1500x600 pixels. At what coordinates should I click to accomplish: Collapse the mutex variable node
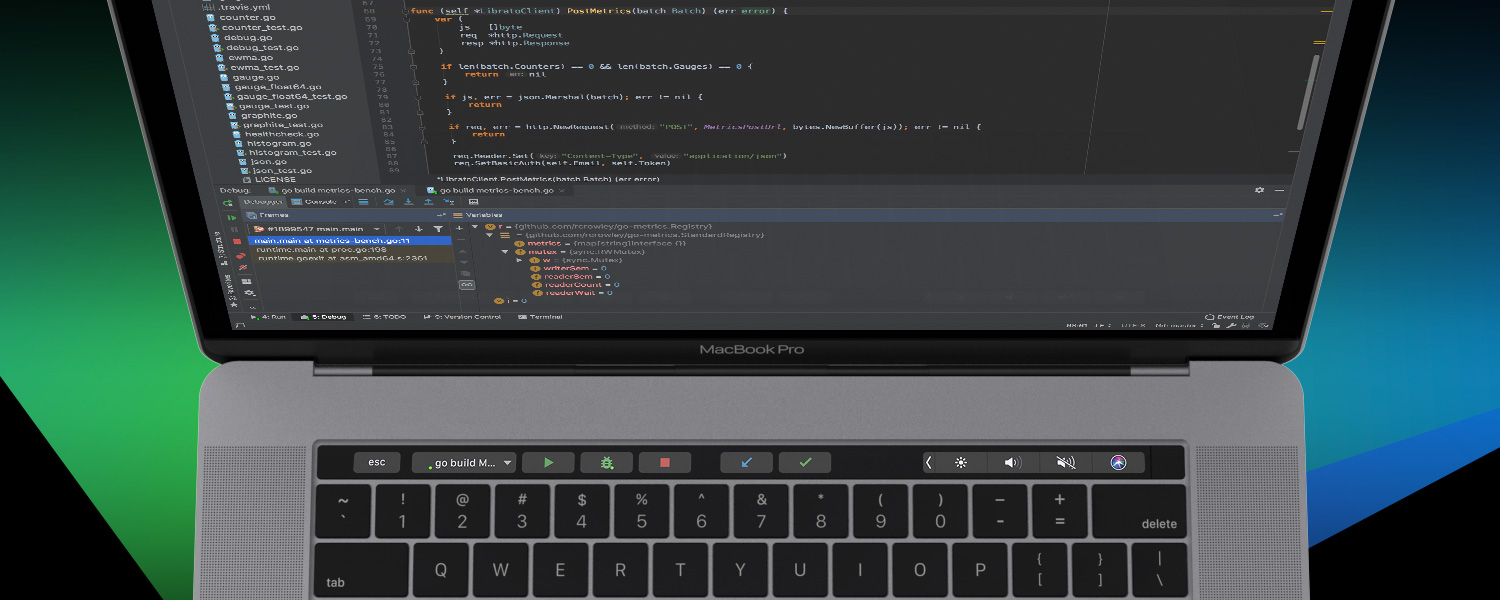tap(505, 252)
